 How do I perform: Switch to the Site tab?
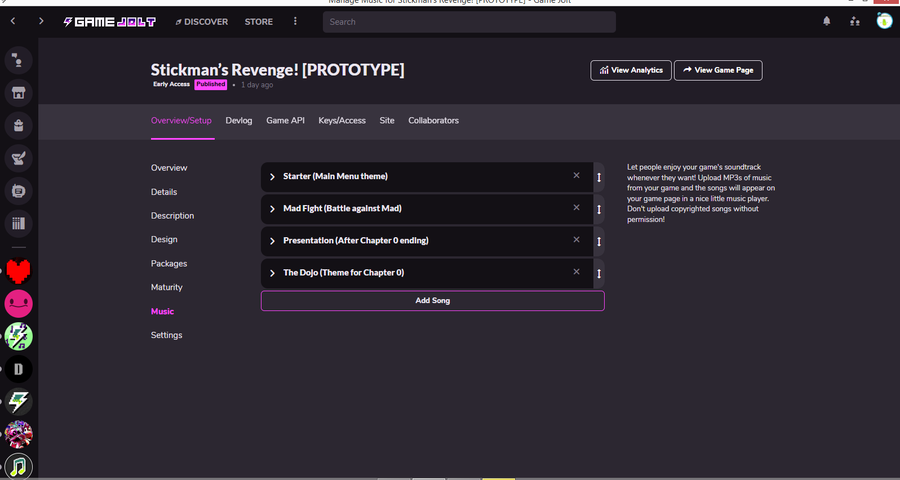pos(387,121)
